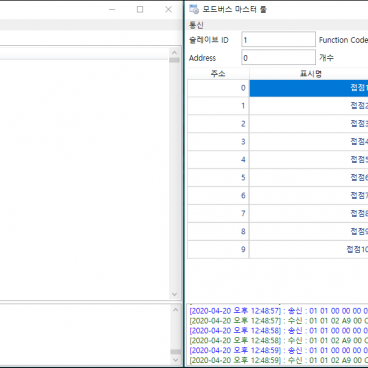Select the address 4 cell
This screenshot has height=368, width=368.
(x=218, y=160)
